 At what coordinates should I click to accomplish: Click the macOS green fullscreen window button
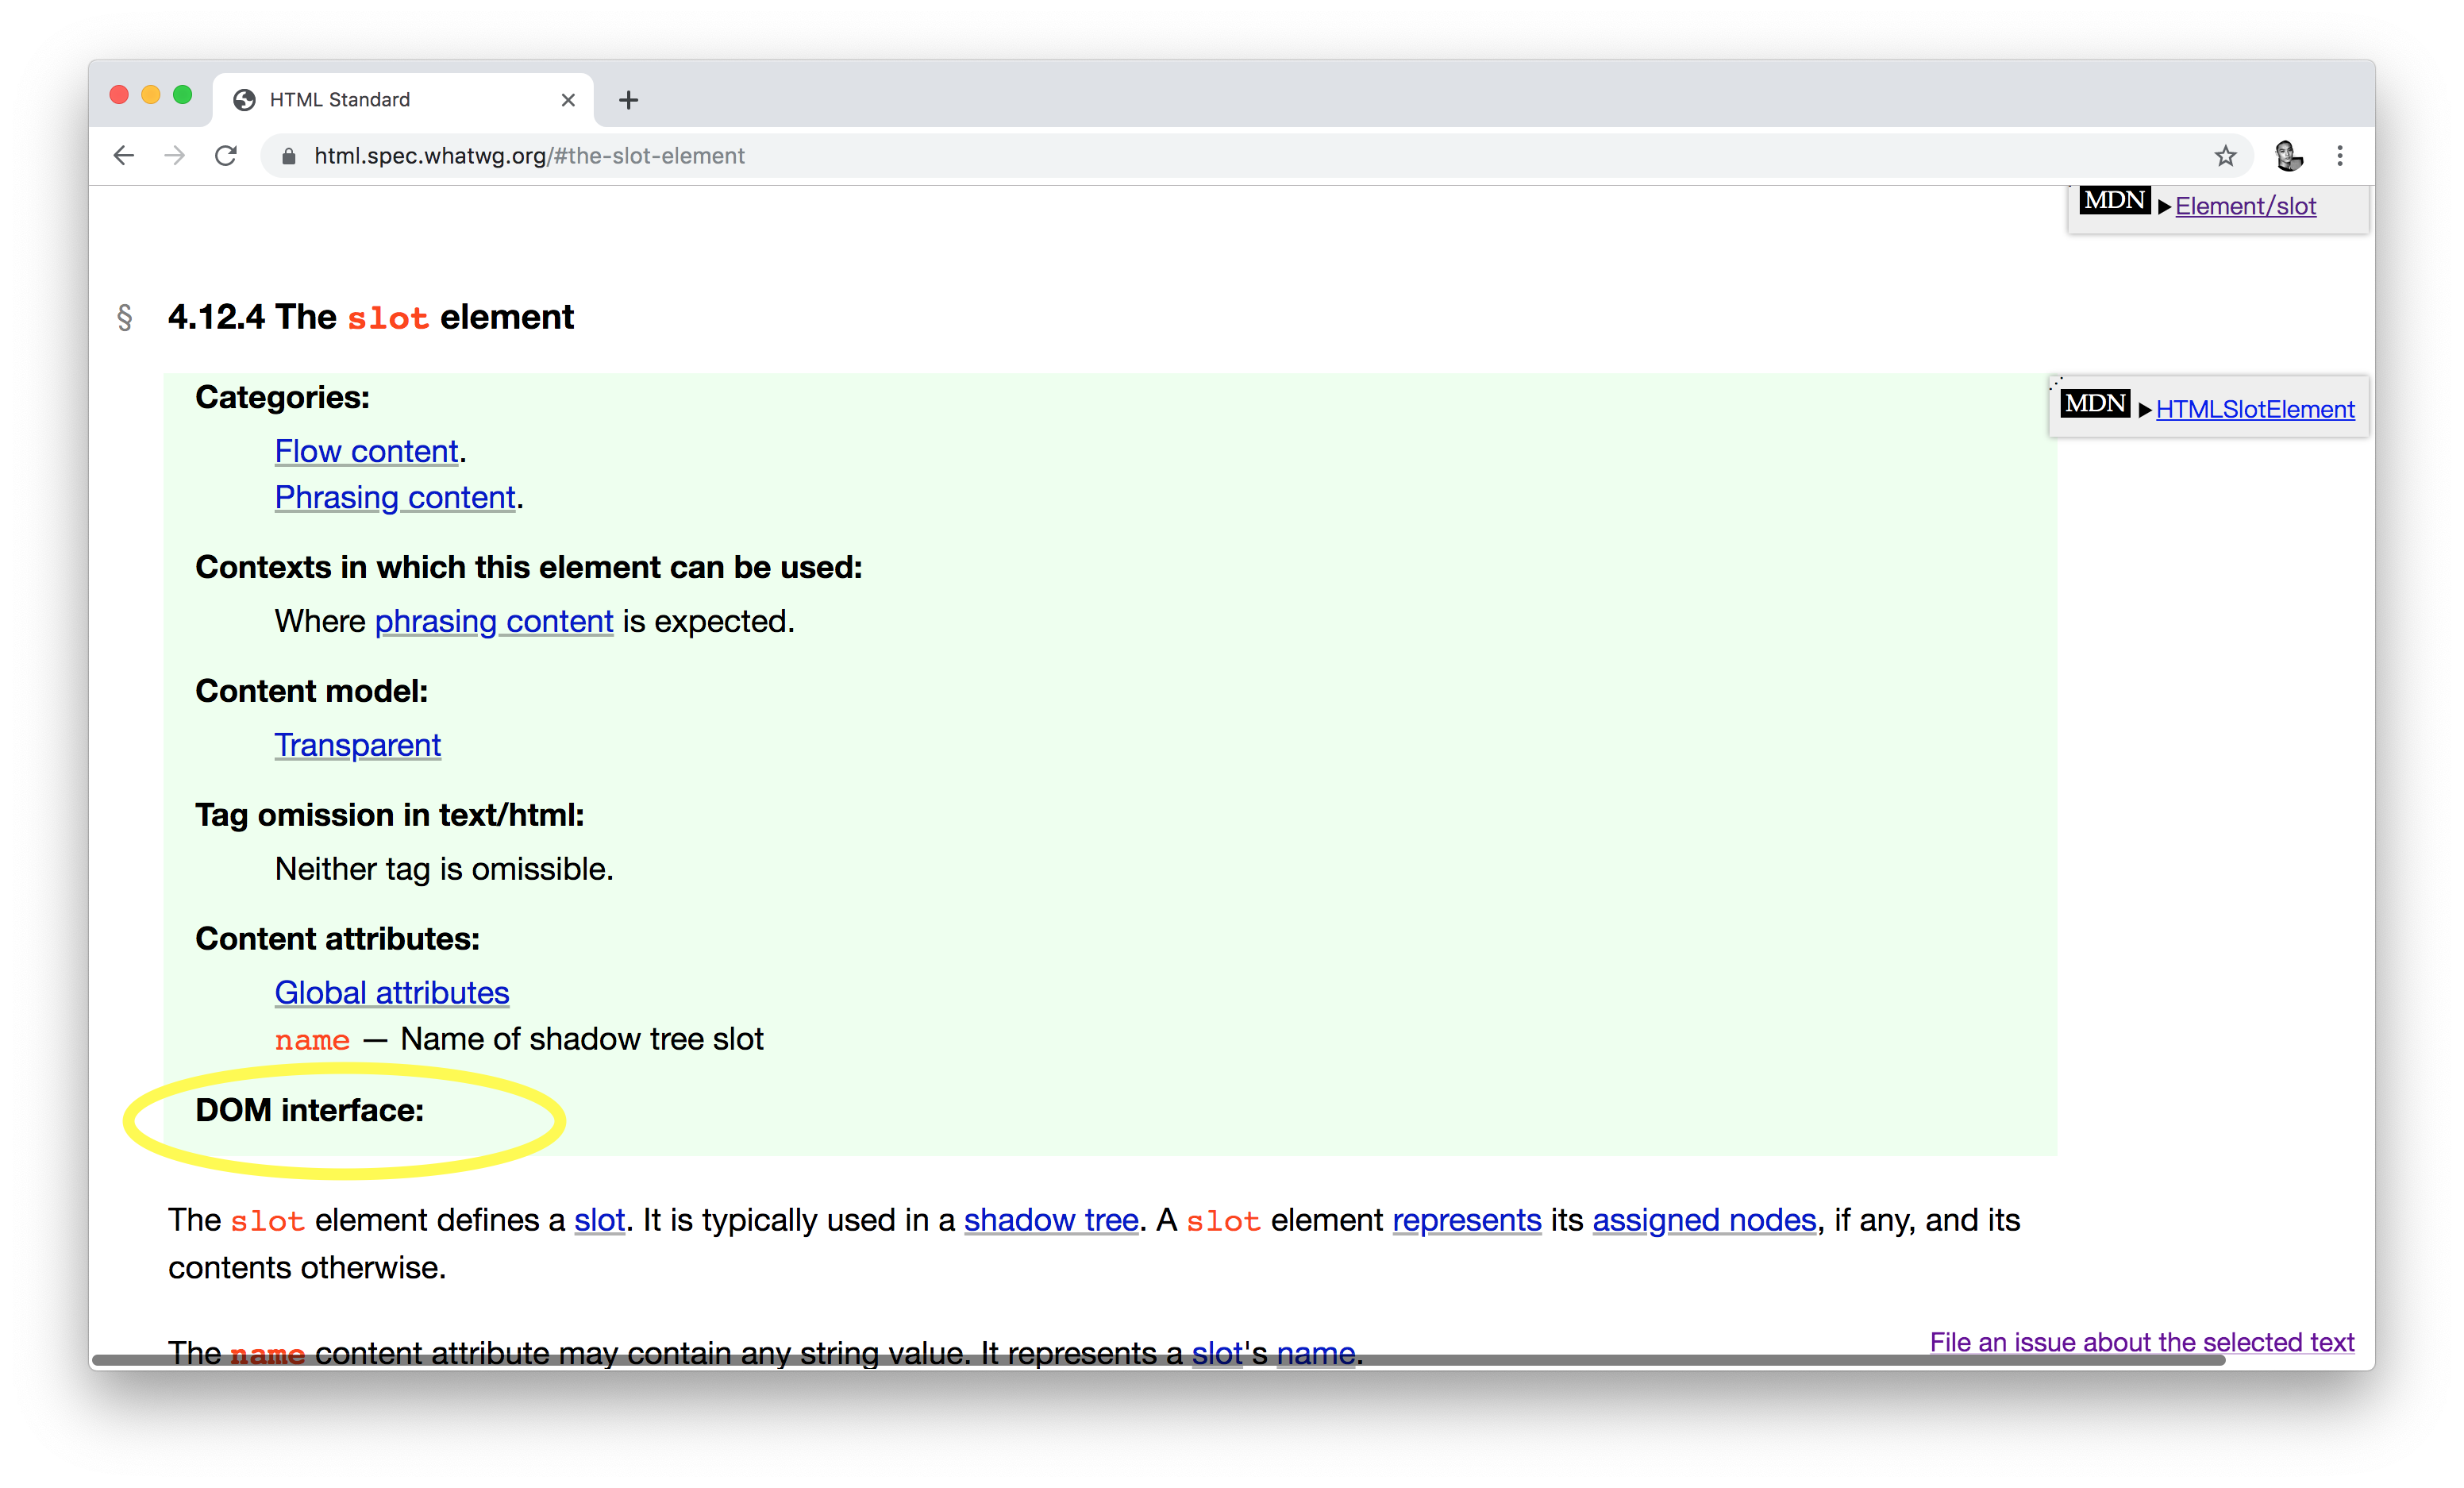click(182, 95)
